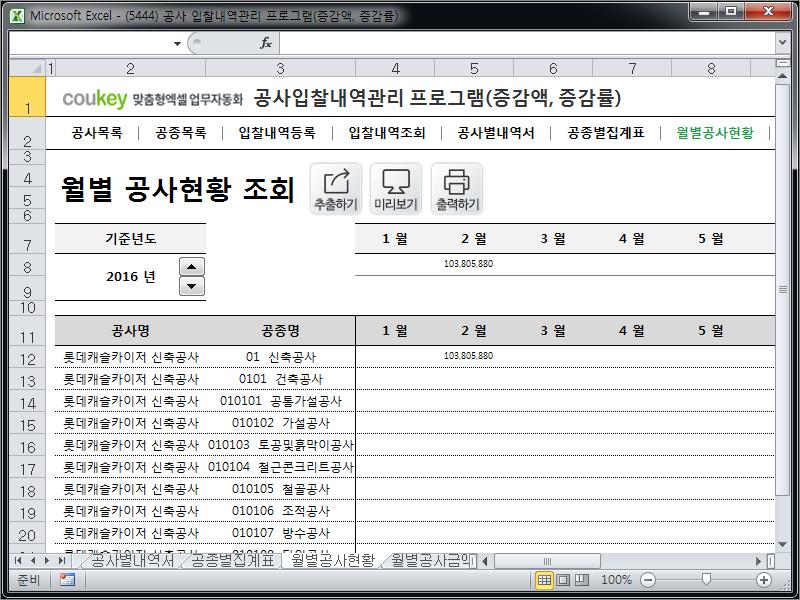
Task: Go to first sheet tab arrow
Action: (x=19, y=561)
